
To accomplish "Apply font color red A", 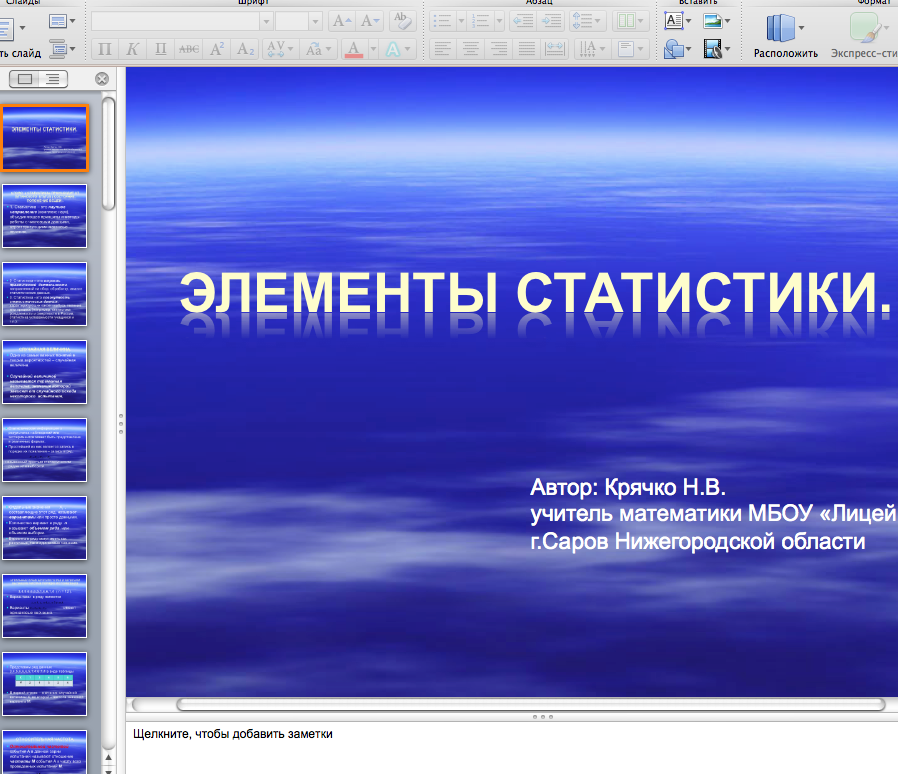I will (354, 49).
